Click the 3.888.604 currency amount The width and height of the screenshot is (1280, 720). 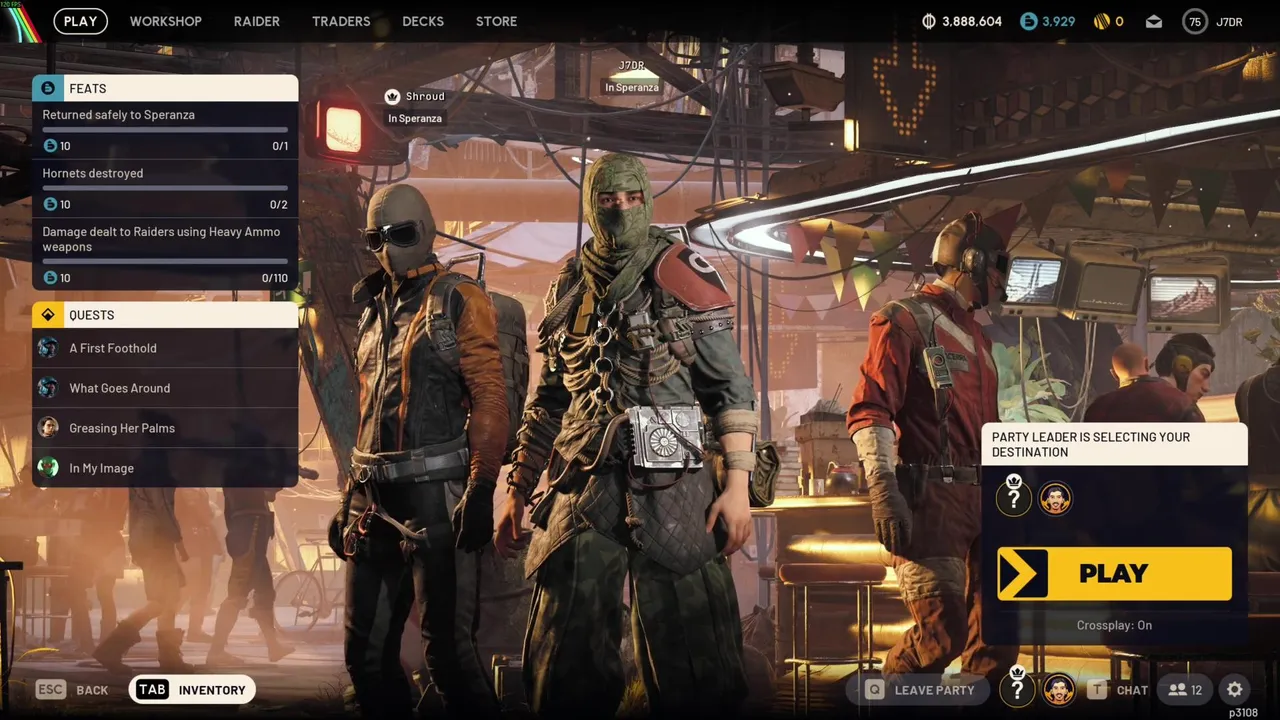pos(972,21)
